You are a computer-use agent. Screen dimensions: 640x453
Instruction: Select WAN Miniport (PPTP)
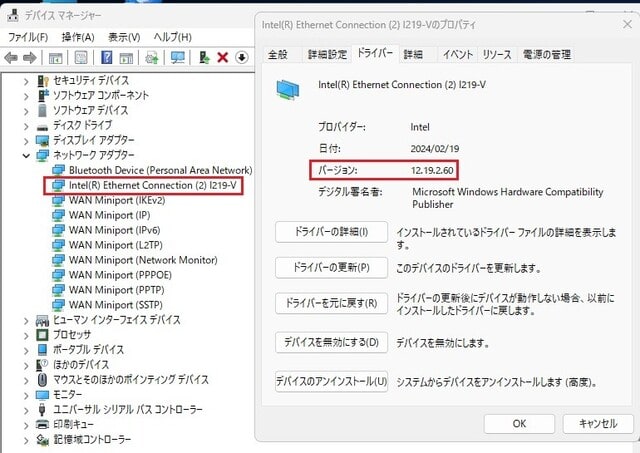tap(117, 290)
